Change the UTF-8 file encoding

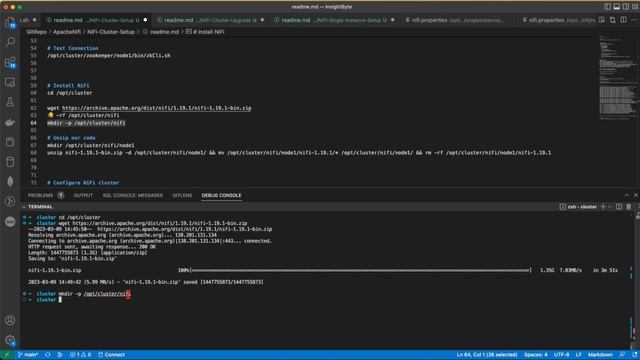[561, 355]
